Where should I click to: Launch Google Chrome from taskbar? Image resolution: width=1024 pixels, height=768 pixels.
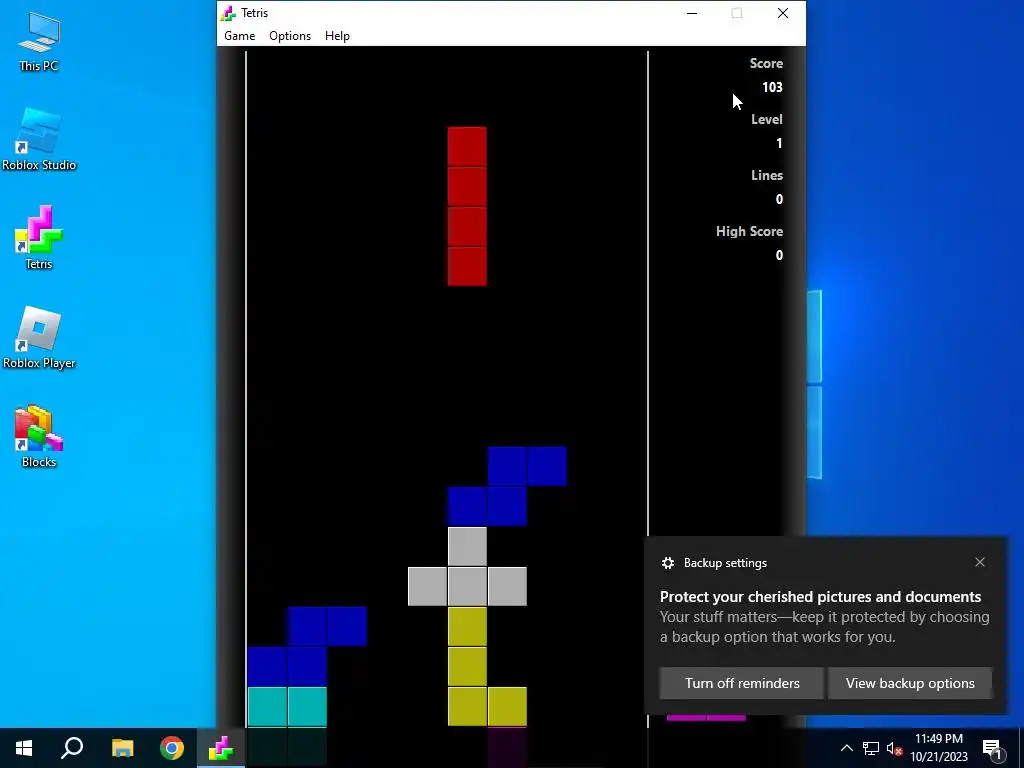pos(172,748)
